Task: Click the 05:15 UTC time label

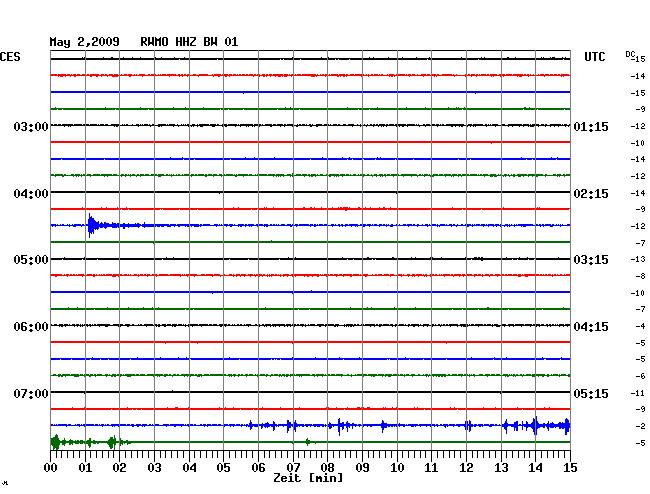Action: tap(591, 393)
